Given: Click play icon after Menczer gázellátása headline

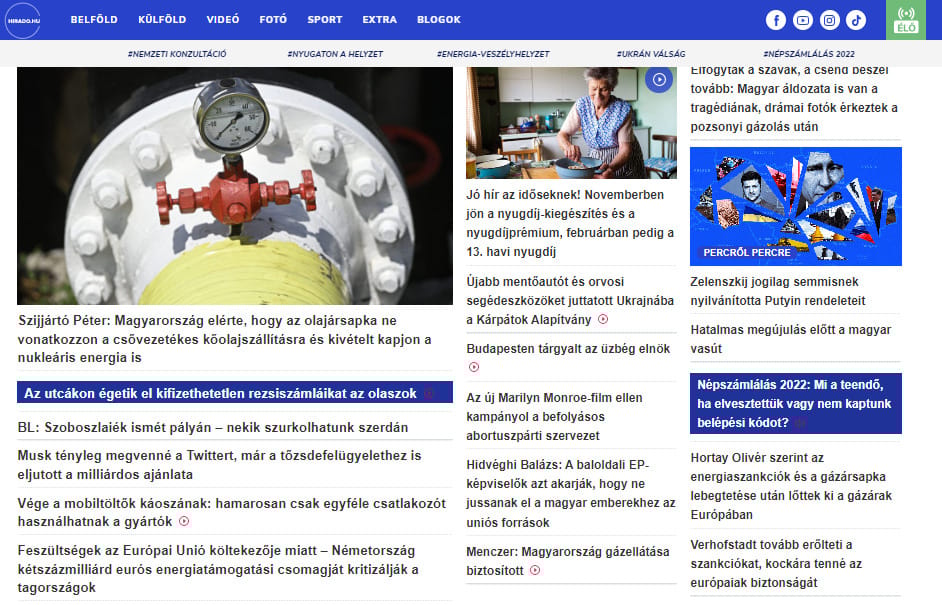Looking at the screenshot, I should [x=535, y=570].
